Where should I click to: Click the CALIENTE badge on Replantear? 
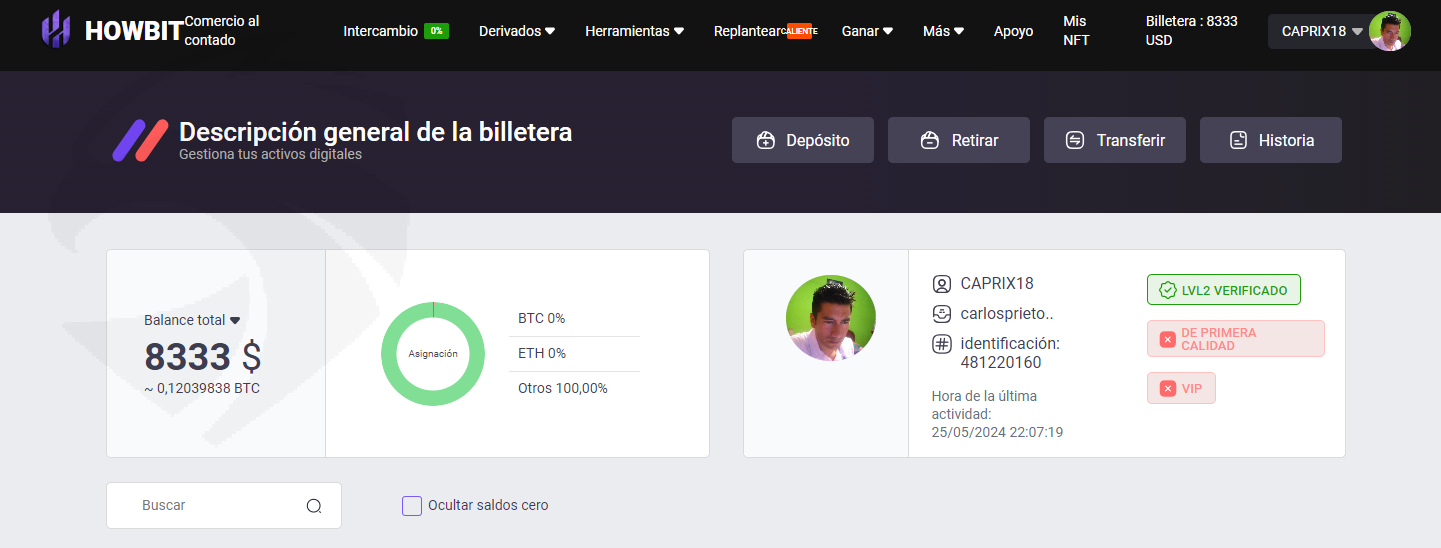(799, 31)
